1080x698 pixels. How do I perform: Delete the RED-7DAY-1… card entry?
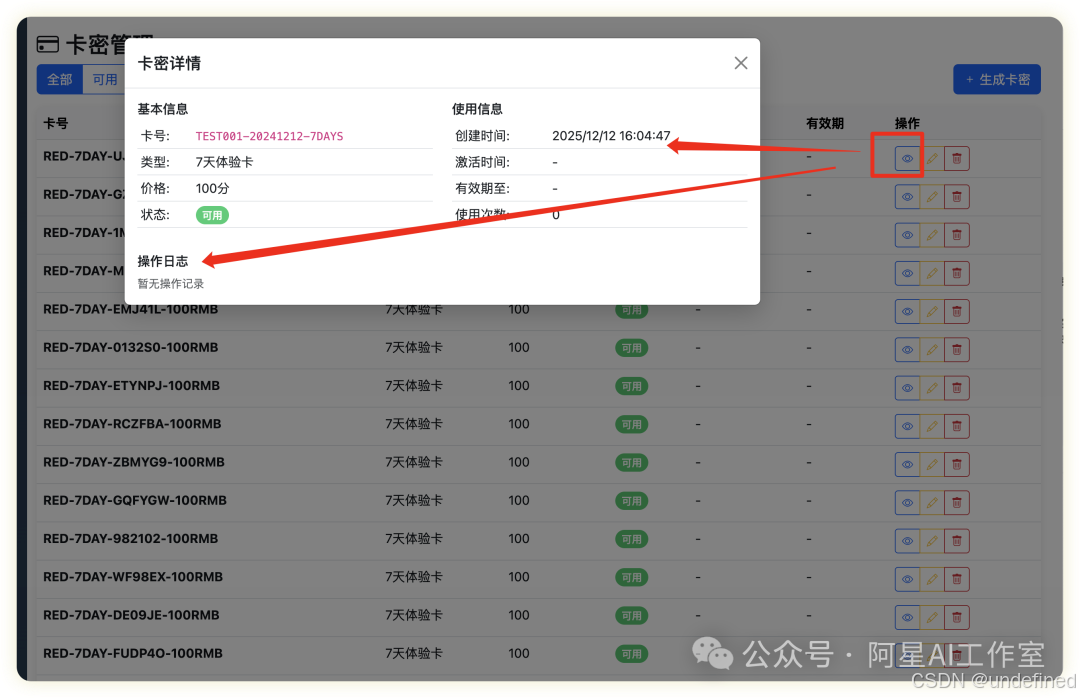click(x=957, y=235)
